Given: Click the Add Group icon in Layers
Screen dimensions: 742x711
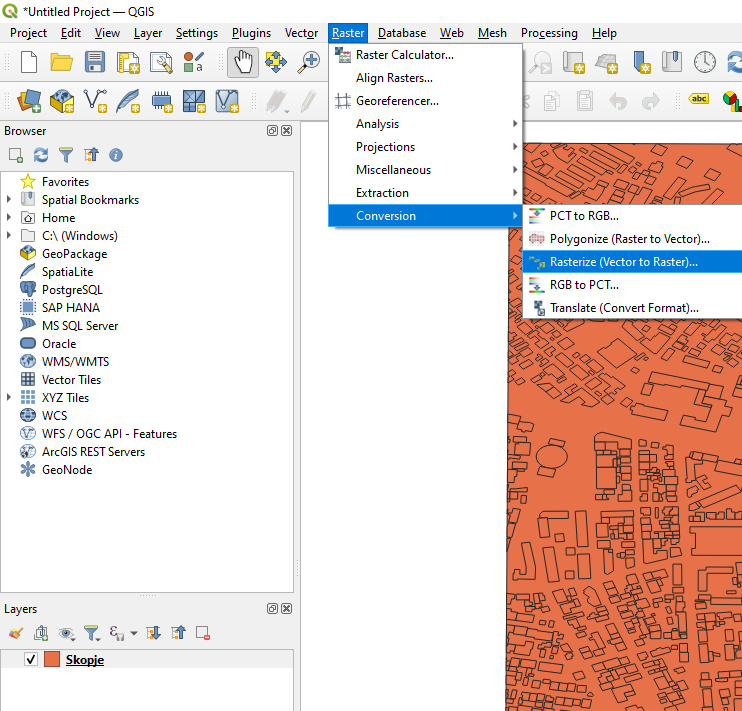Looking at the screenshot, I should click(41, 633).
